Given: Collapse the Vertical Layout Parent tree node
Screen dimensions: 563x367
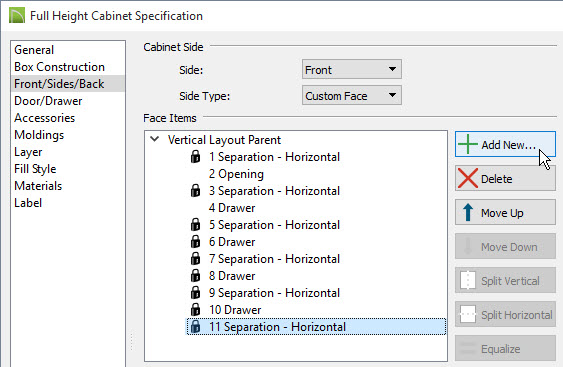Looking at the screenshot, I should tap(155, 139).
